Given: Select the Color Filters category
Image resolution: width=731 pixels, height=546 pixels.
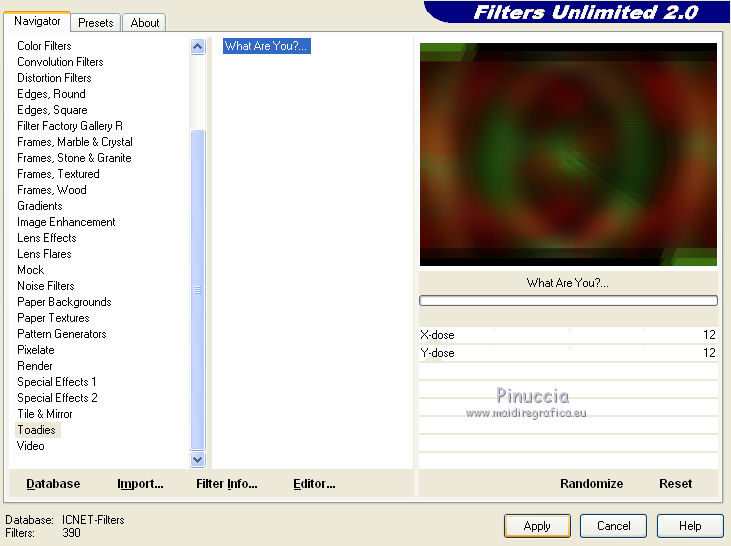Looking at the screenshot, I should [x=44, y=46].
